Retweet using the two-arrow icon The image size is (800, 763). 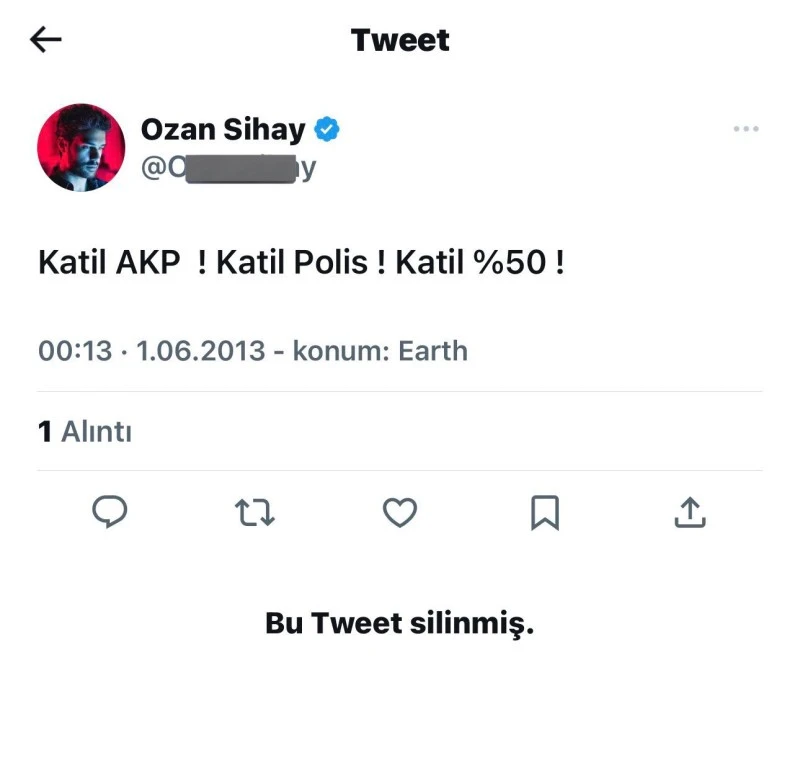[x=254, y=513]
